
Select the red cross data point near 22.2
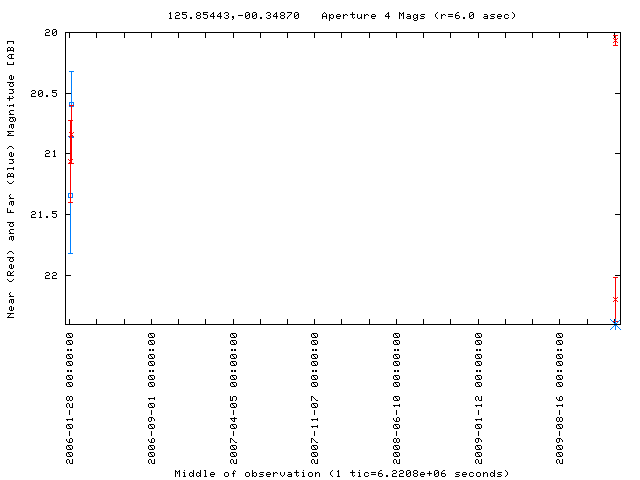[616, 300]
